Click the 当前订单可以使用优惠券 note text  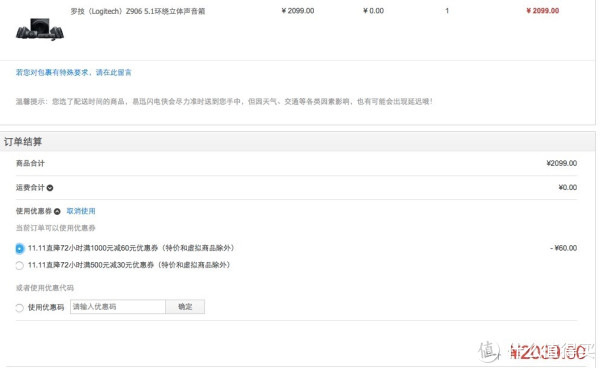(x=55, y=228)
